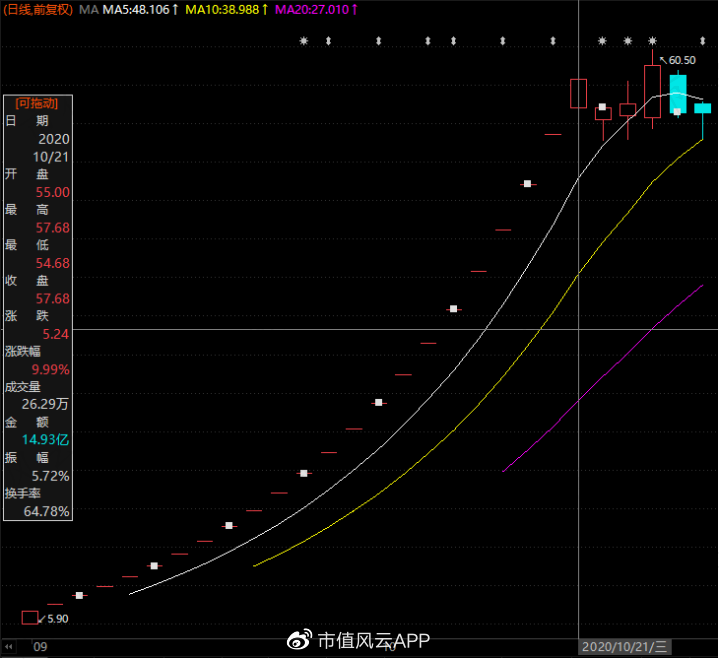Click the 最高 value 57.68
This screenshot has height=659, width=719.
tap(53, 227)
